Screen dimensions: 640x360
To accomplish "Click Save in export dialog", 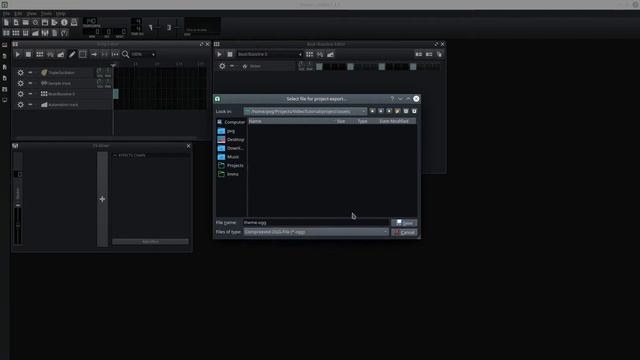I will (x=404, y=223).
